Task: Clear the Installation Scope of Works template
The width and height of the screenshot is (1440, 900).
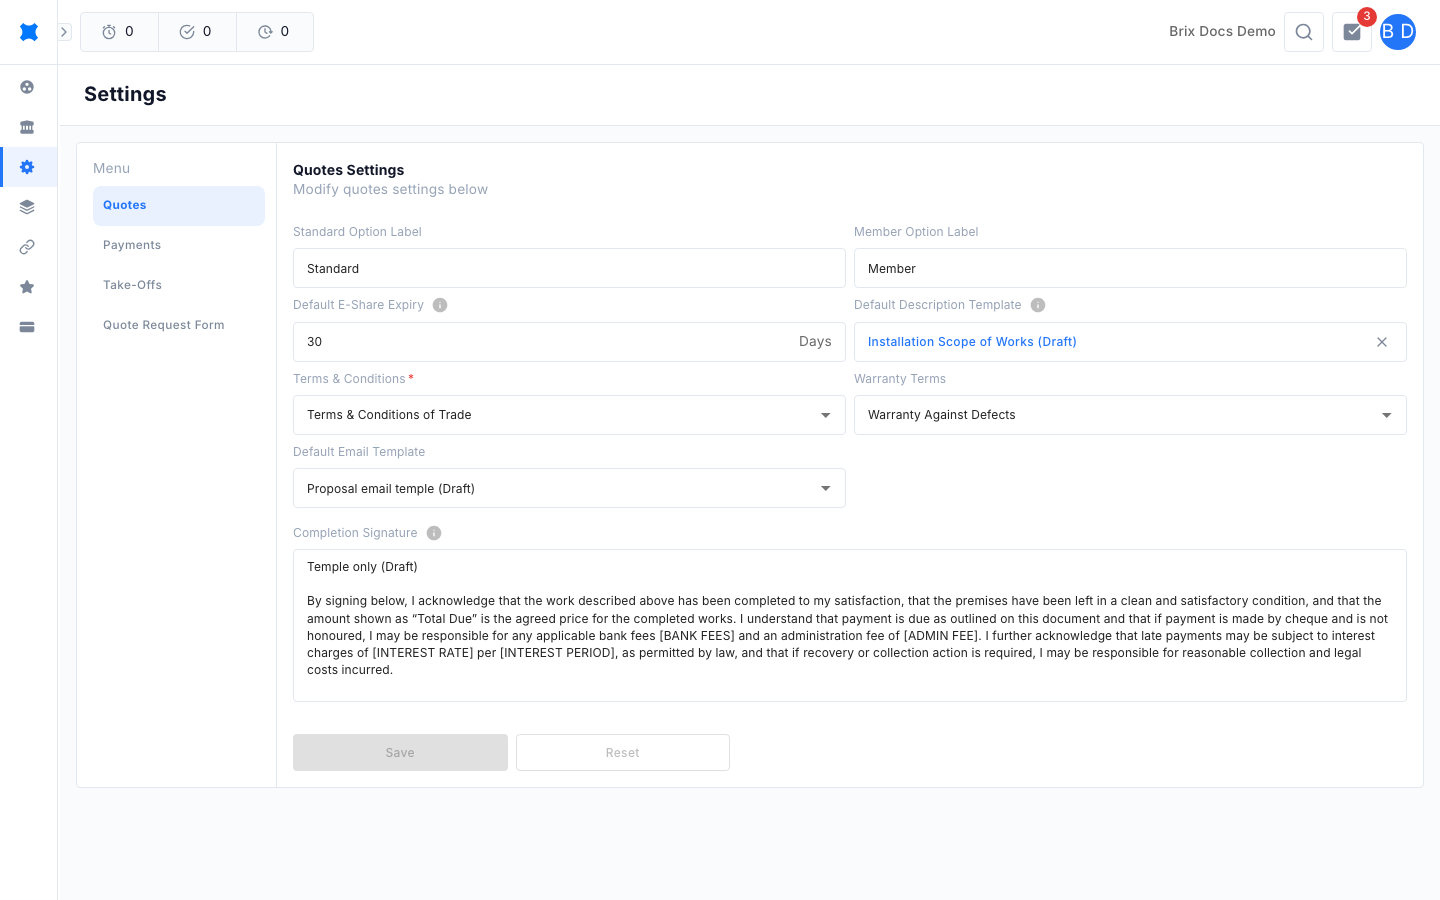Action: 1382,342
